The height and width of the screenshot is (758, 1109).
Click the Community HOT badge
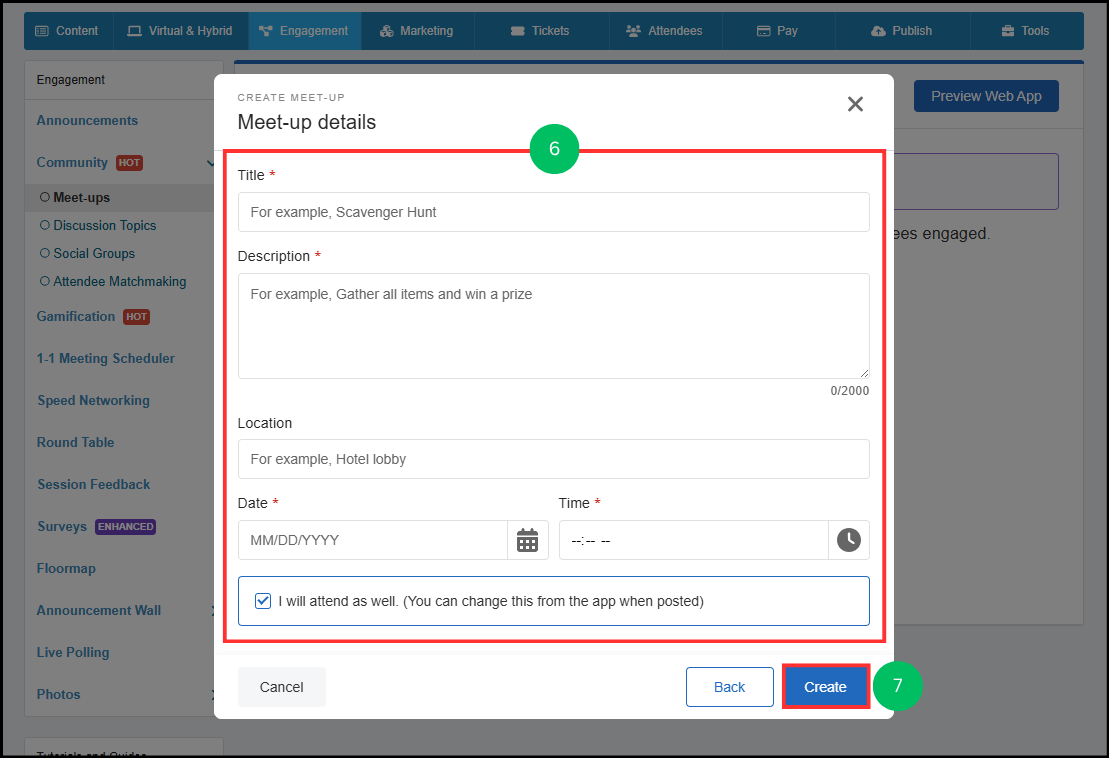pos(129,163)
